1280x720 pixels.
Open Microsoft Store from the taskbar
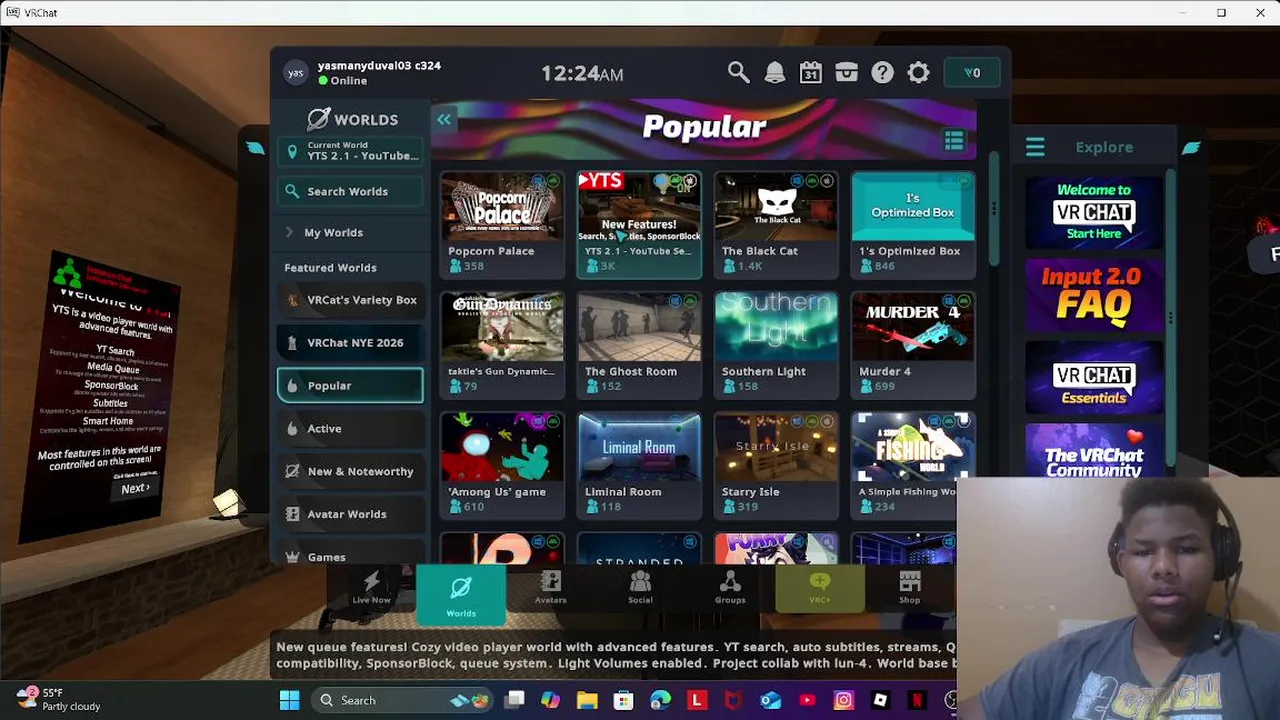pos(624,700)
